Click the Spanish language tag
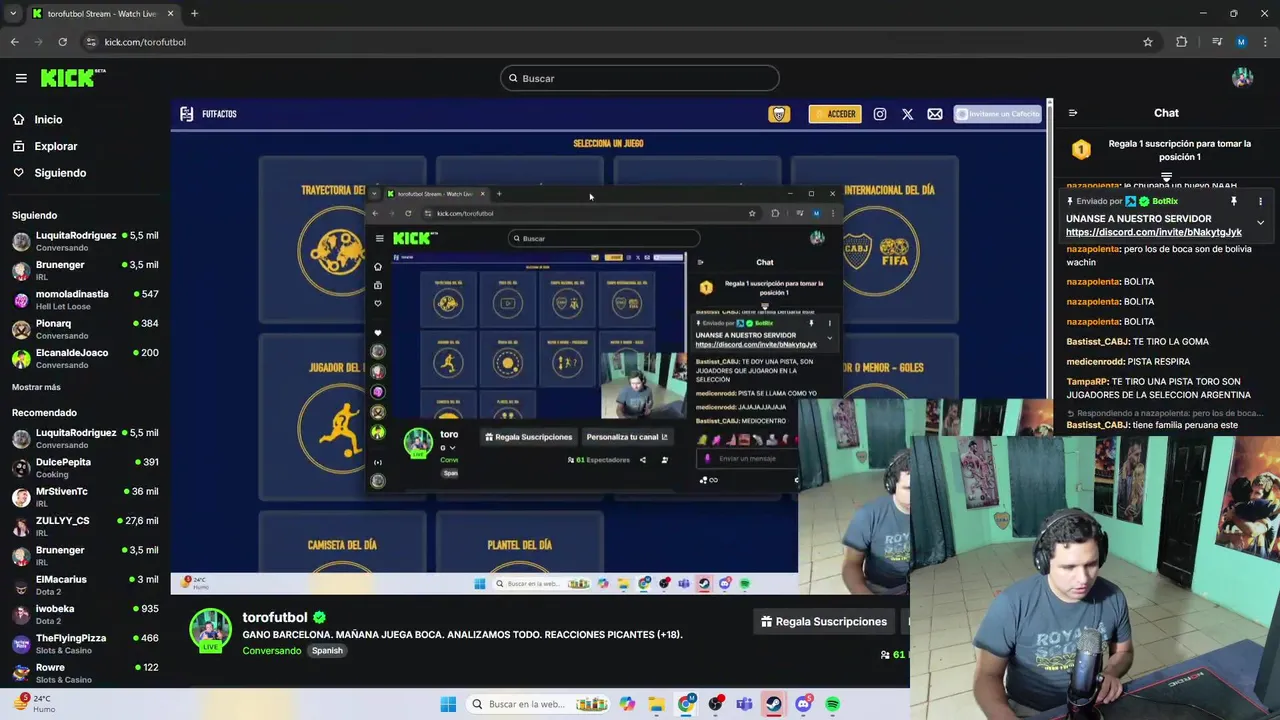Viewport: 1280px width, 720px height. tap(327, 650)
